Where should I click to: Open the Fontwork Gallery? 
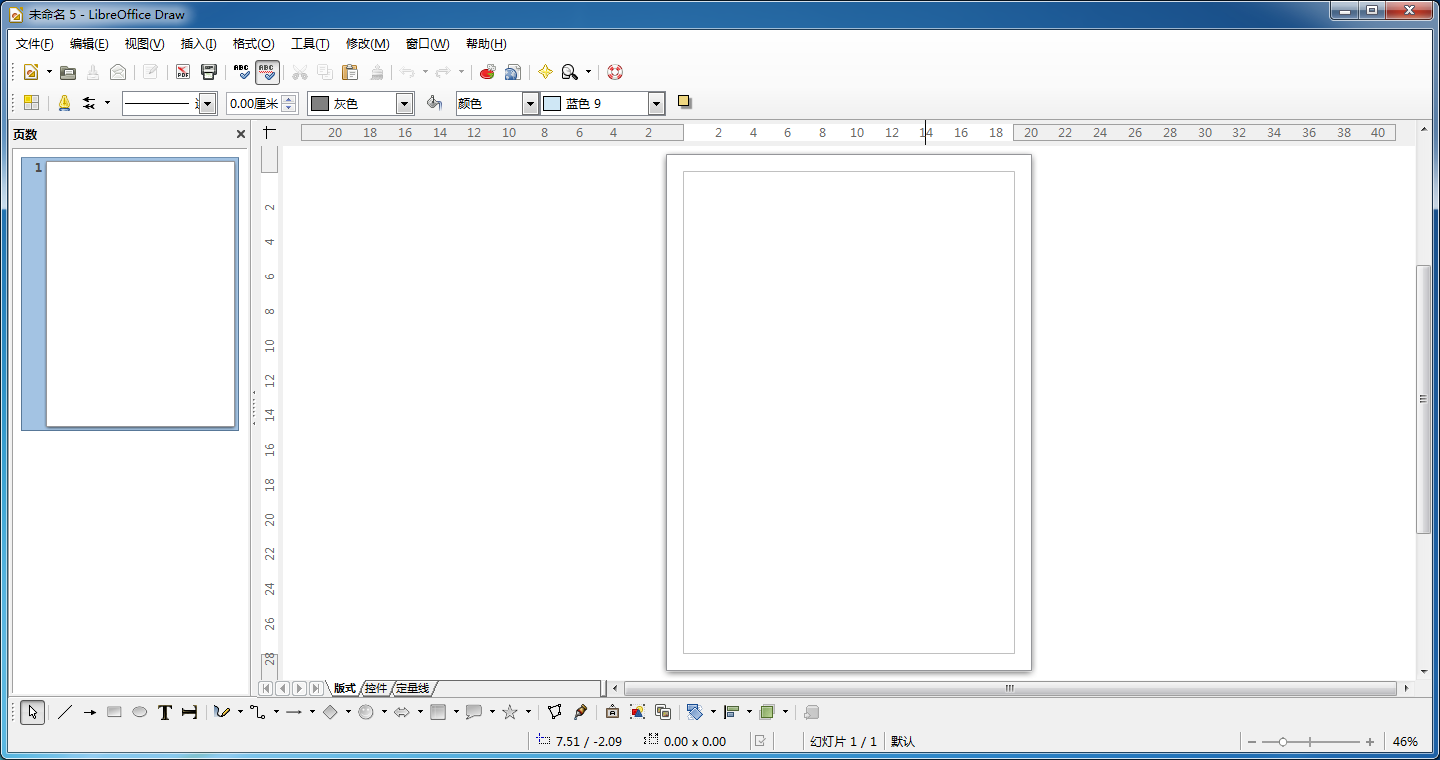(612, 712)
